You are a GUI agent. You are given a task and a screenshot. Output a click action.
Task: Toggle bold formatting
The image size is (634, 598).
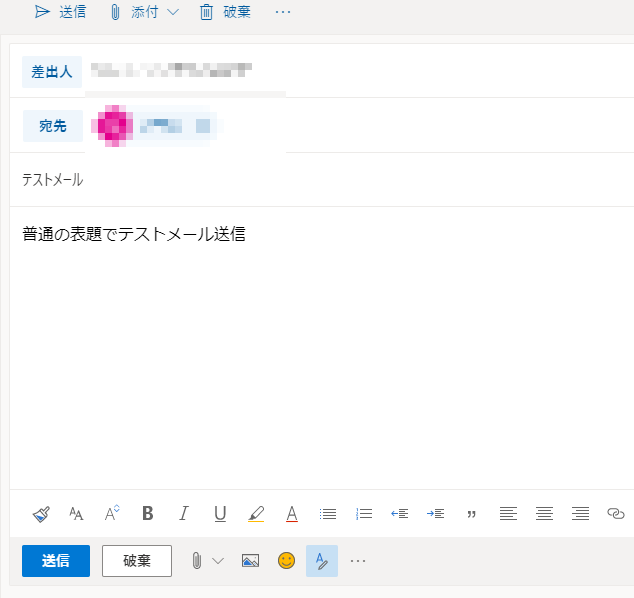148,513
